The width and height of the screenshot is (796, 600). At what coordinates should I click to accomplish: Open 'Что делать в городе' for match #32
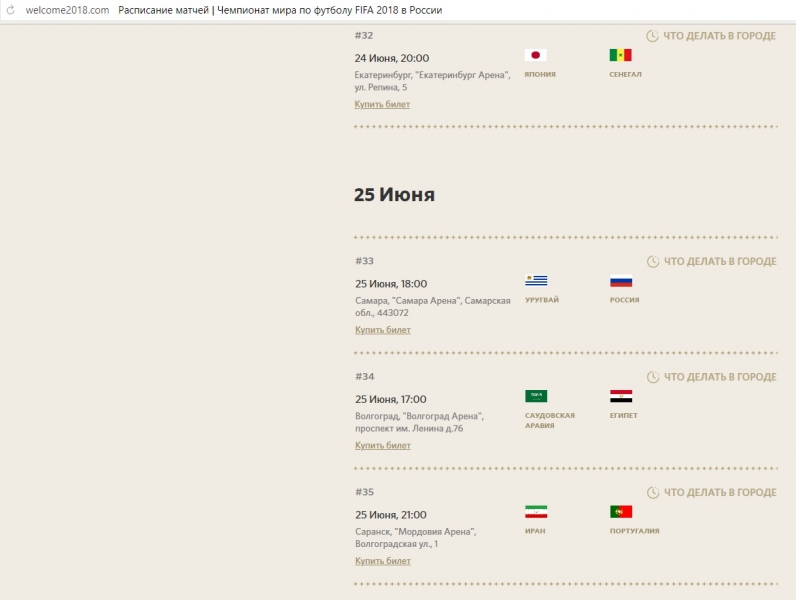pyautogui.click(x=711, y=36)
